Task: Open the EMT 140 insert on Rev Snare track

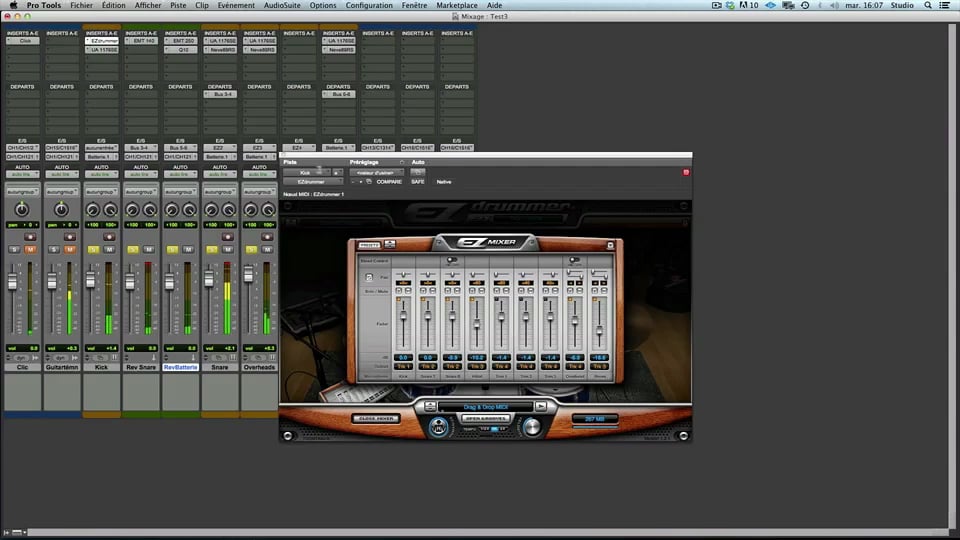Action: point(141,41)
